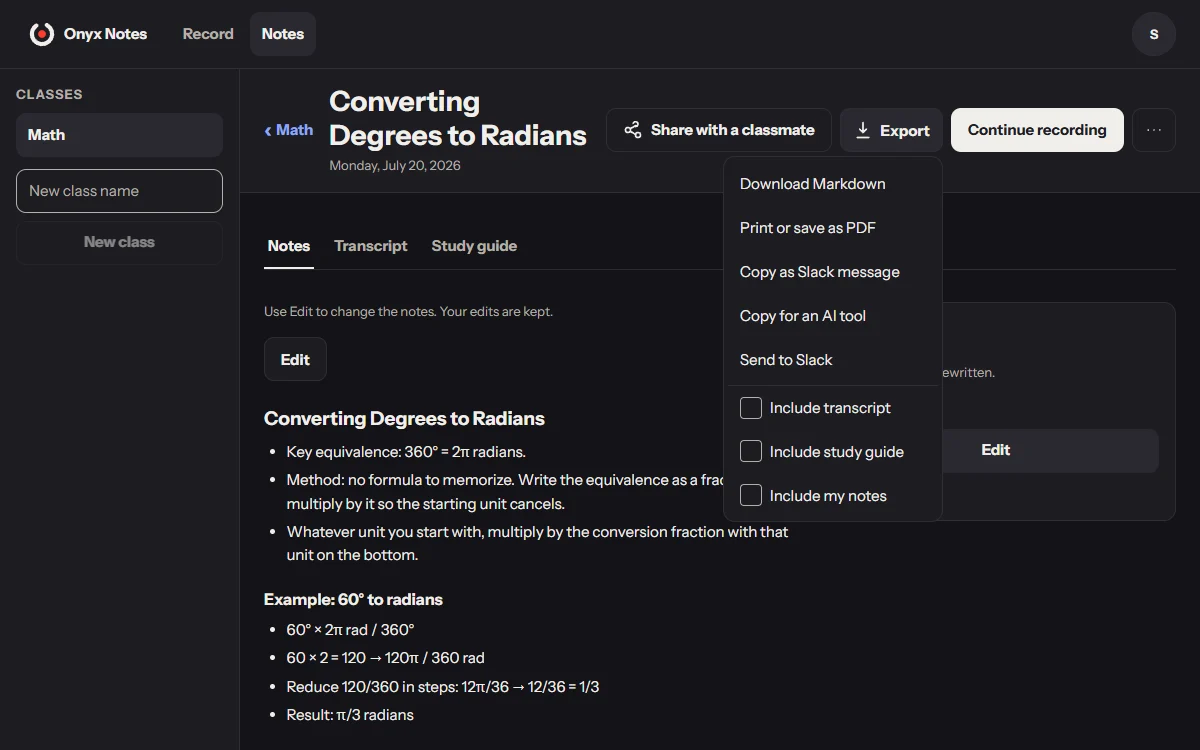
Task: Click the Converting Degrees to Radians page title
Action: click(x=458, y=118)
